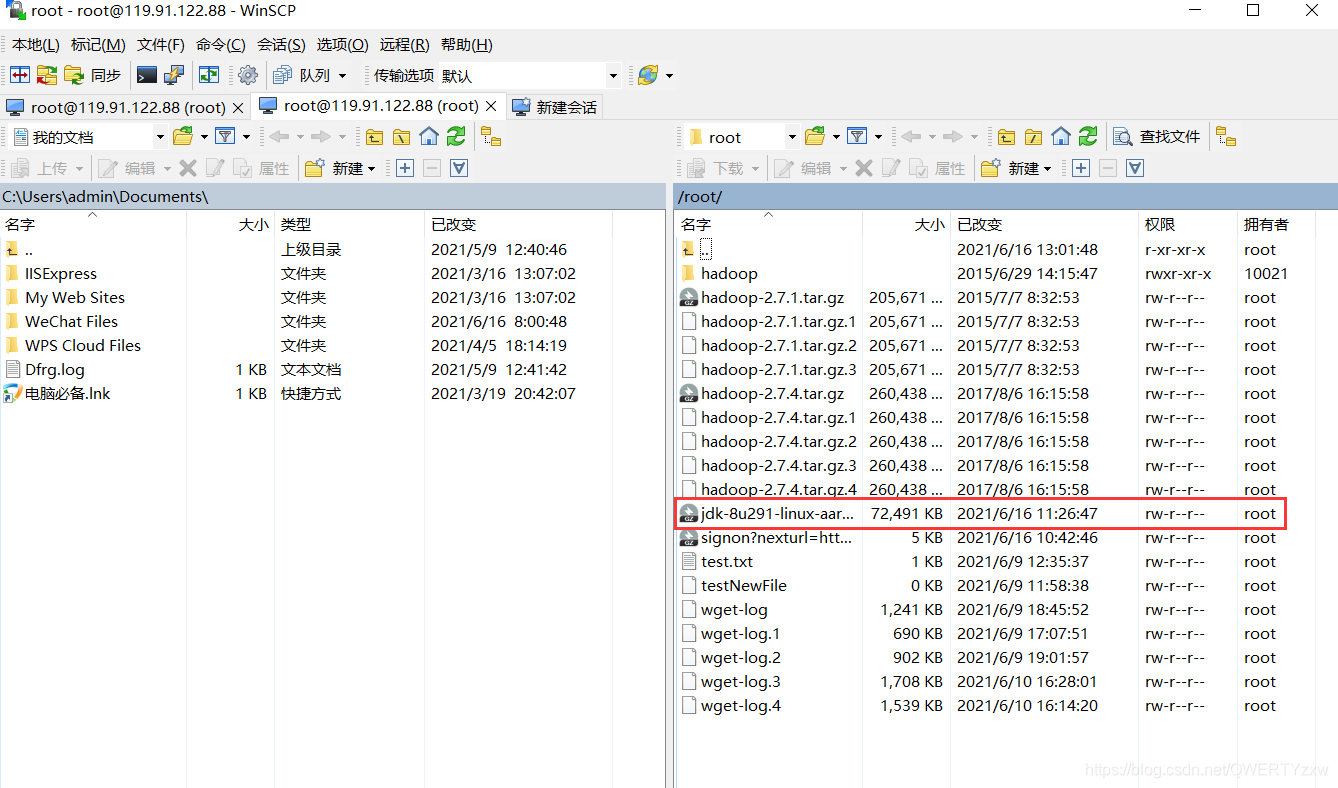
Task: Open the 新建会话 new session tab
Action: click(x=555, y=107)
